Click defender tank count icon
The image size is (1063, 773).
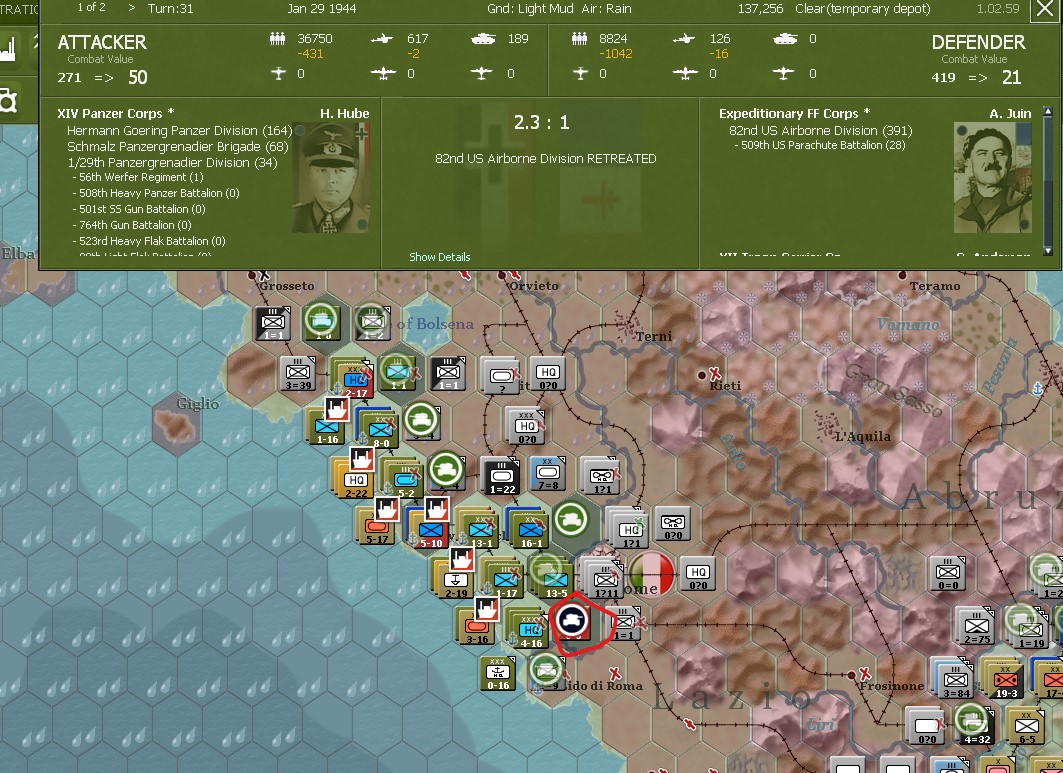point(785,39)
